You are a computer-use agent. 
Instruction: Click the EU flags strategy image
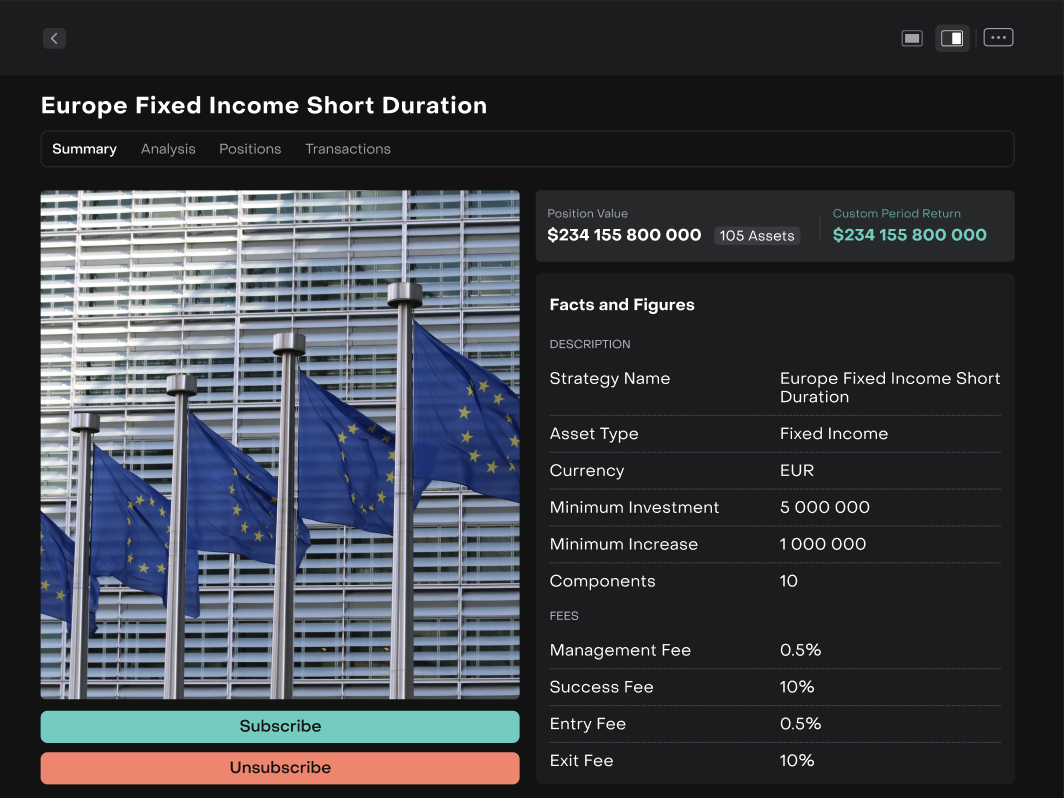click(x=280, y=444)
